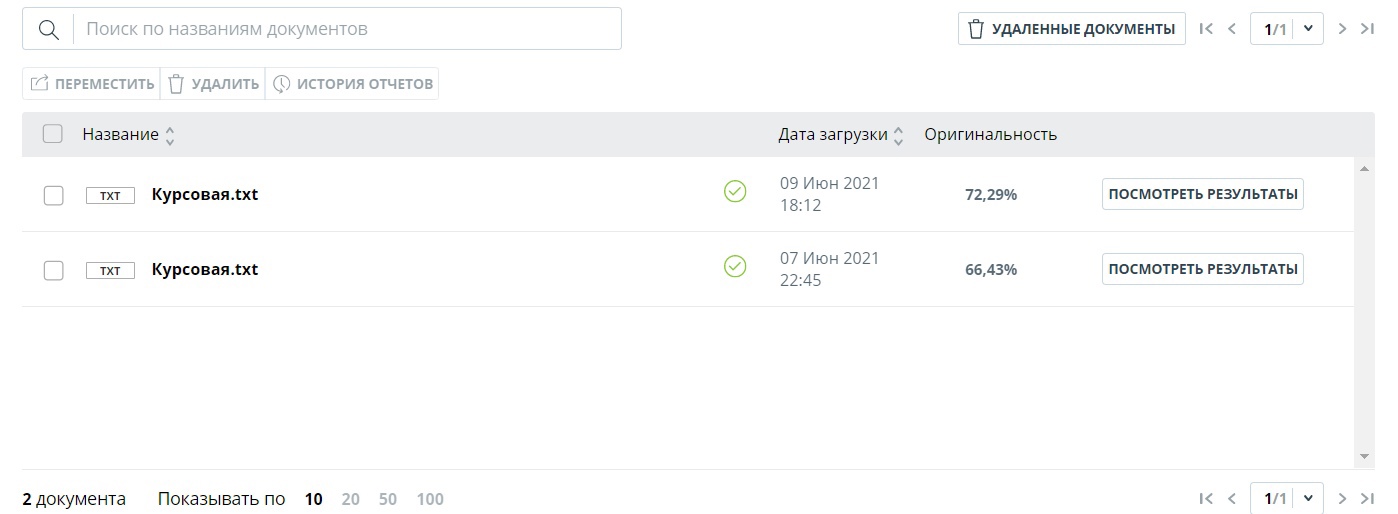Go to last page in top pagination
The width and height of the screenshot is (1398, 514).
click(1368, 29)
